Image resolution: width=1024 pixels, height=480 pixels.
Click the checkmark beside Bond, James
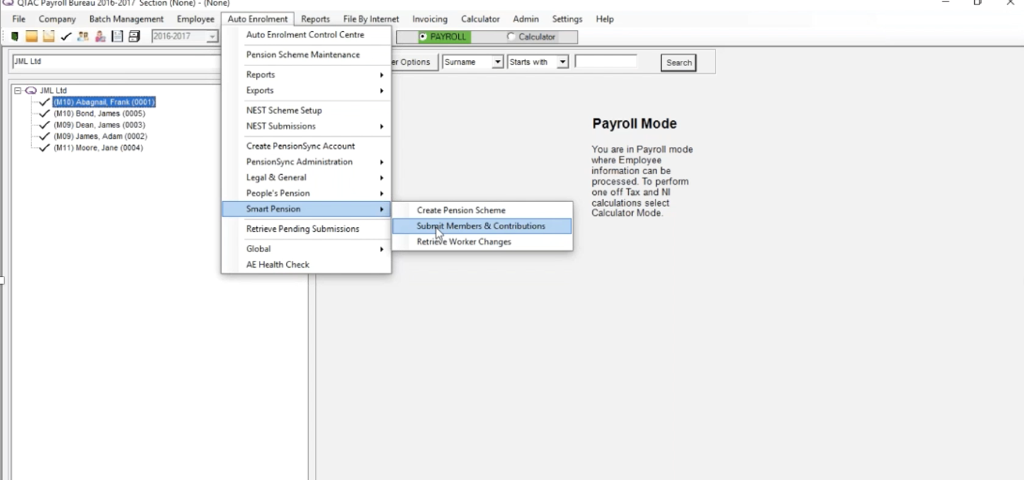coord(44,114)
